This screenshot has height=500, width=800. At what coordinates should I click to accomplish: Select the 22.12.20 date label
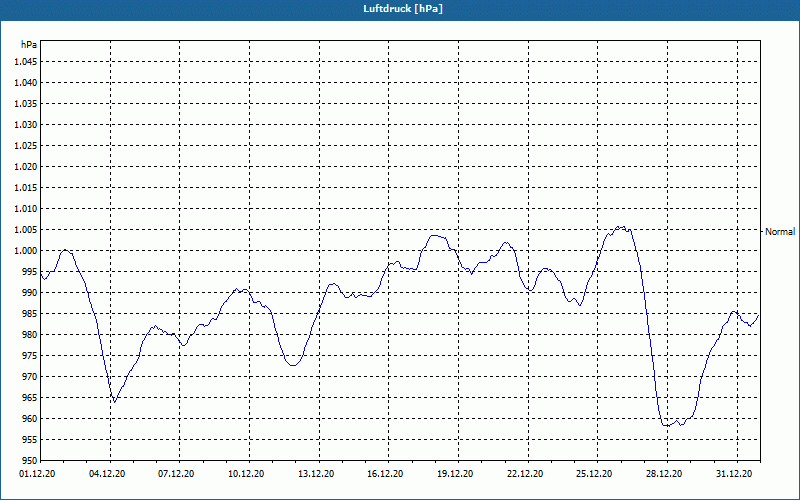[525, 474]
